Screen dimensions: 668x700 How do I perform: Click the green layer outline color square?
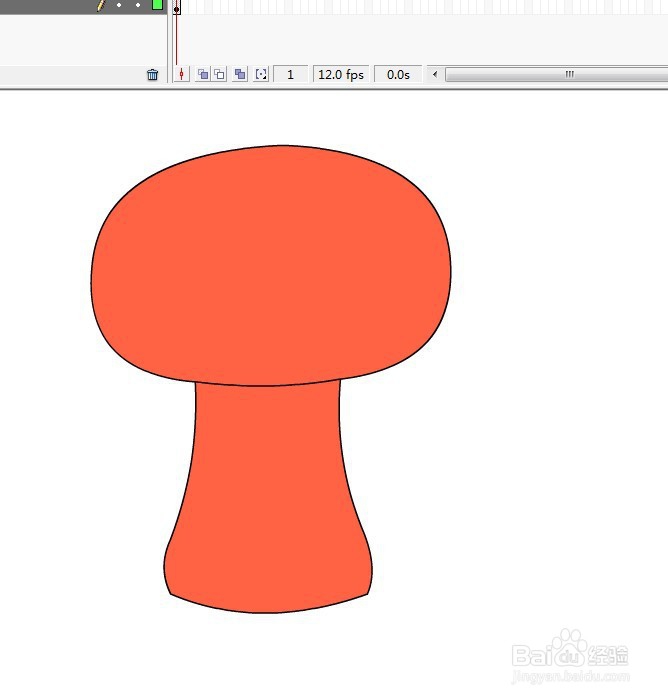(157, 5)
